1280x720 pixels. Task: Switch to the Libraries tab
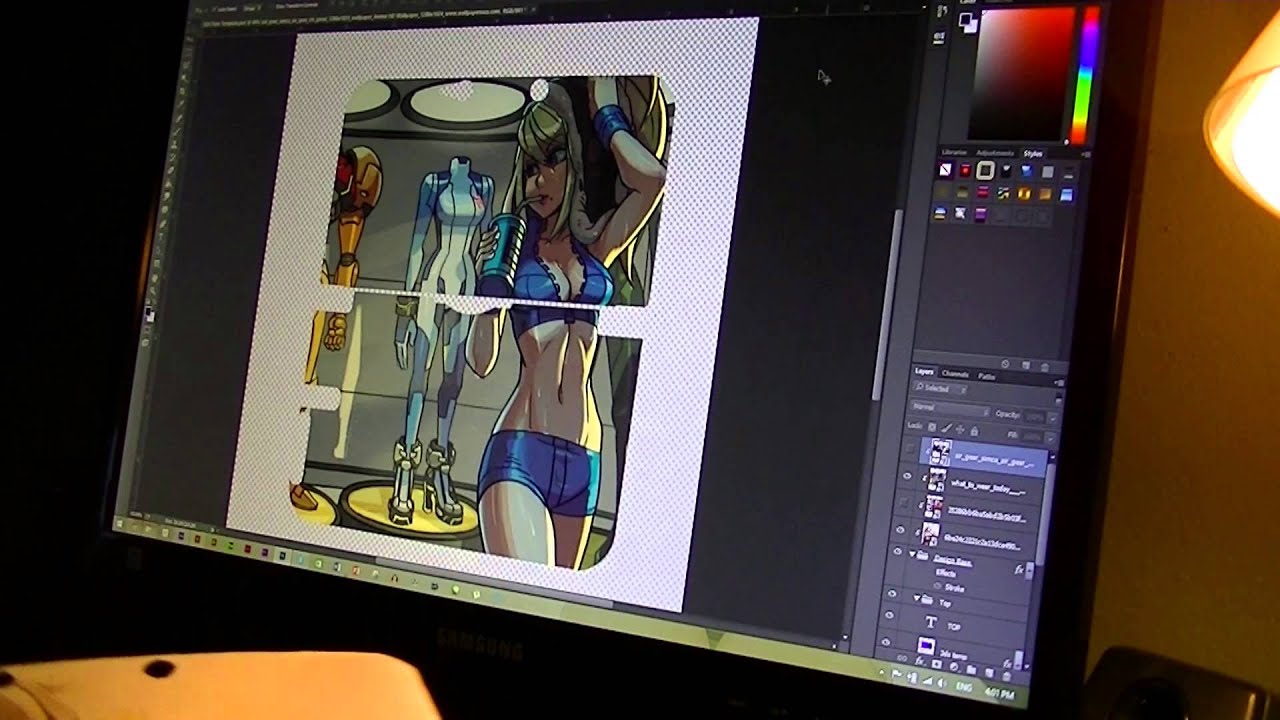click(x=954, y=153)
